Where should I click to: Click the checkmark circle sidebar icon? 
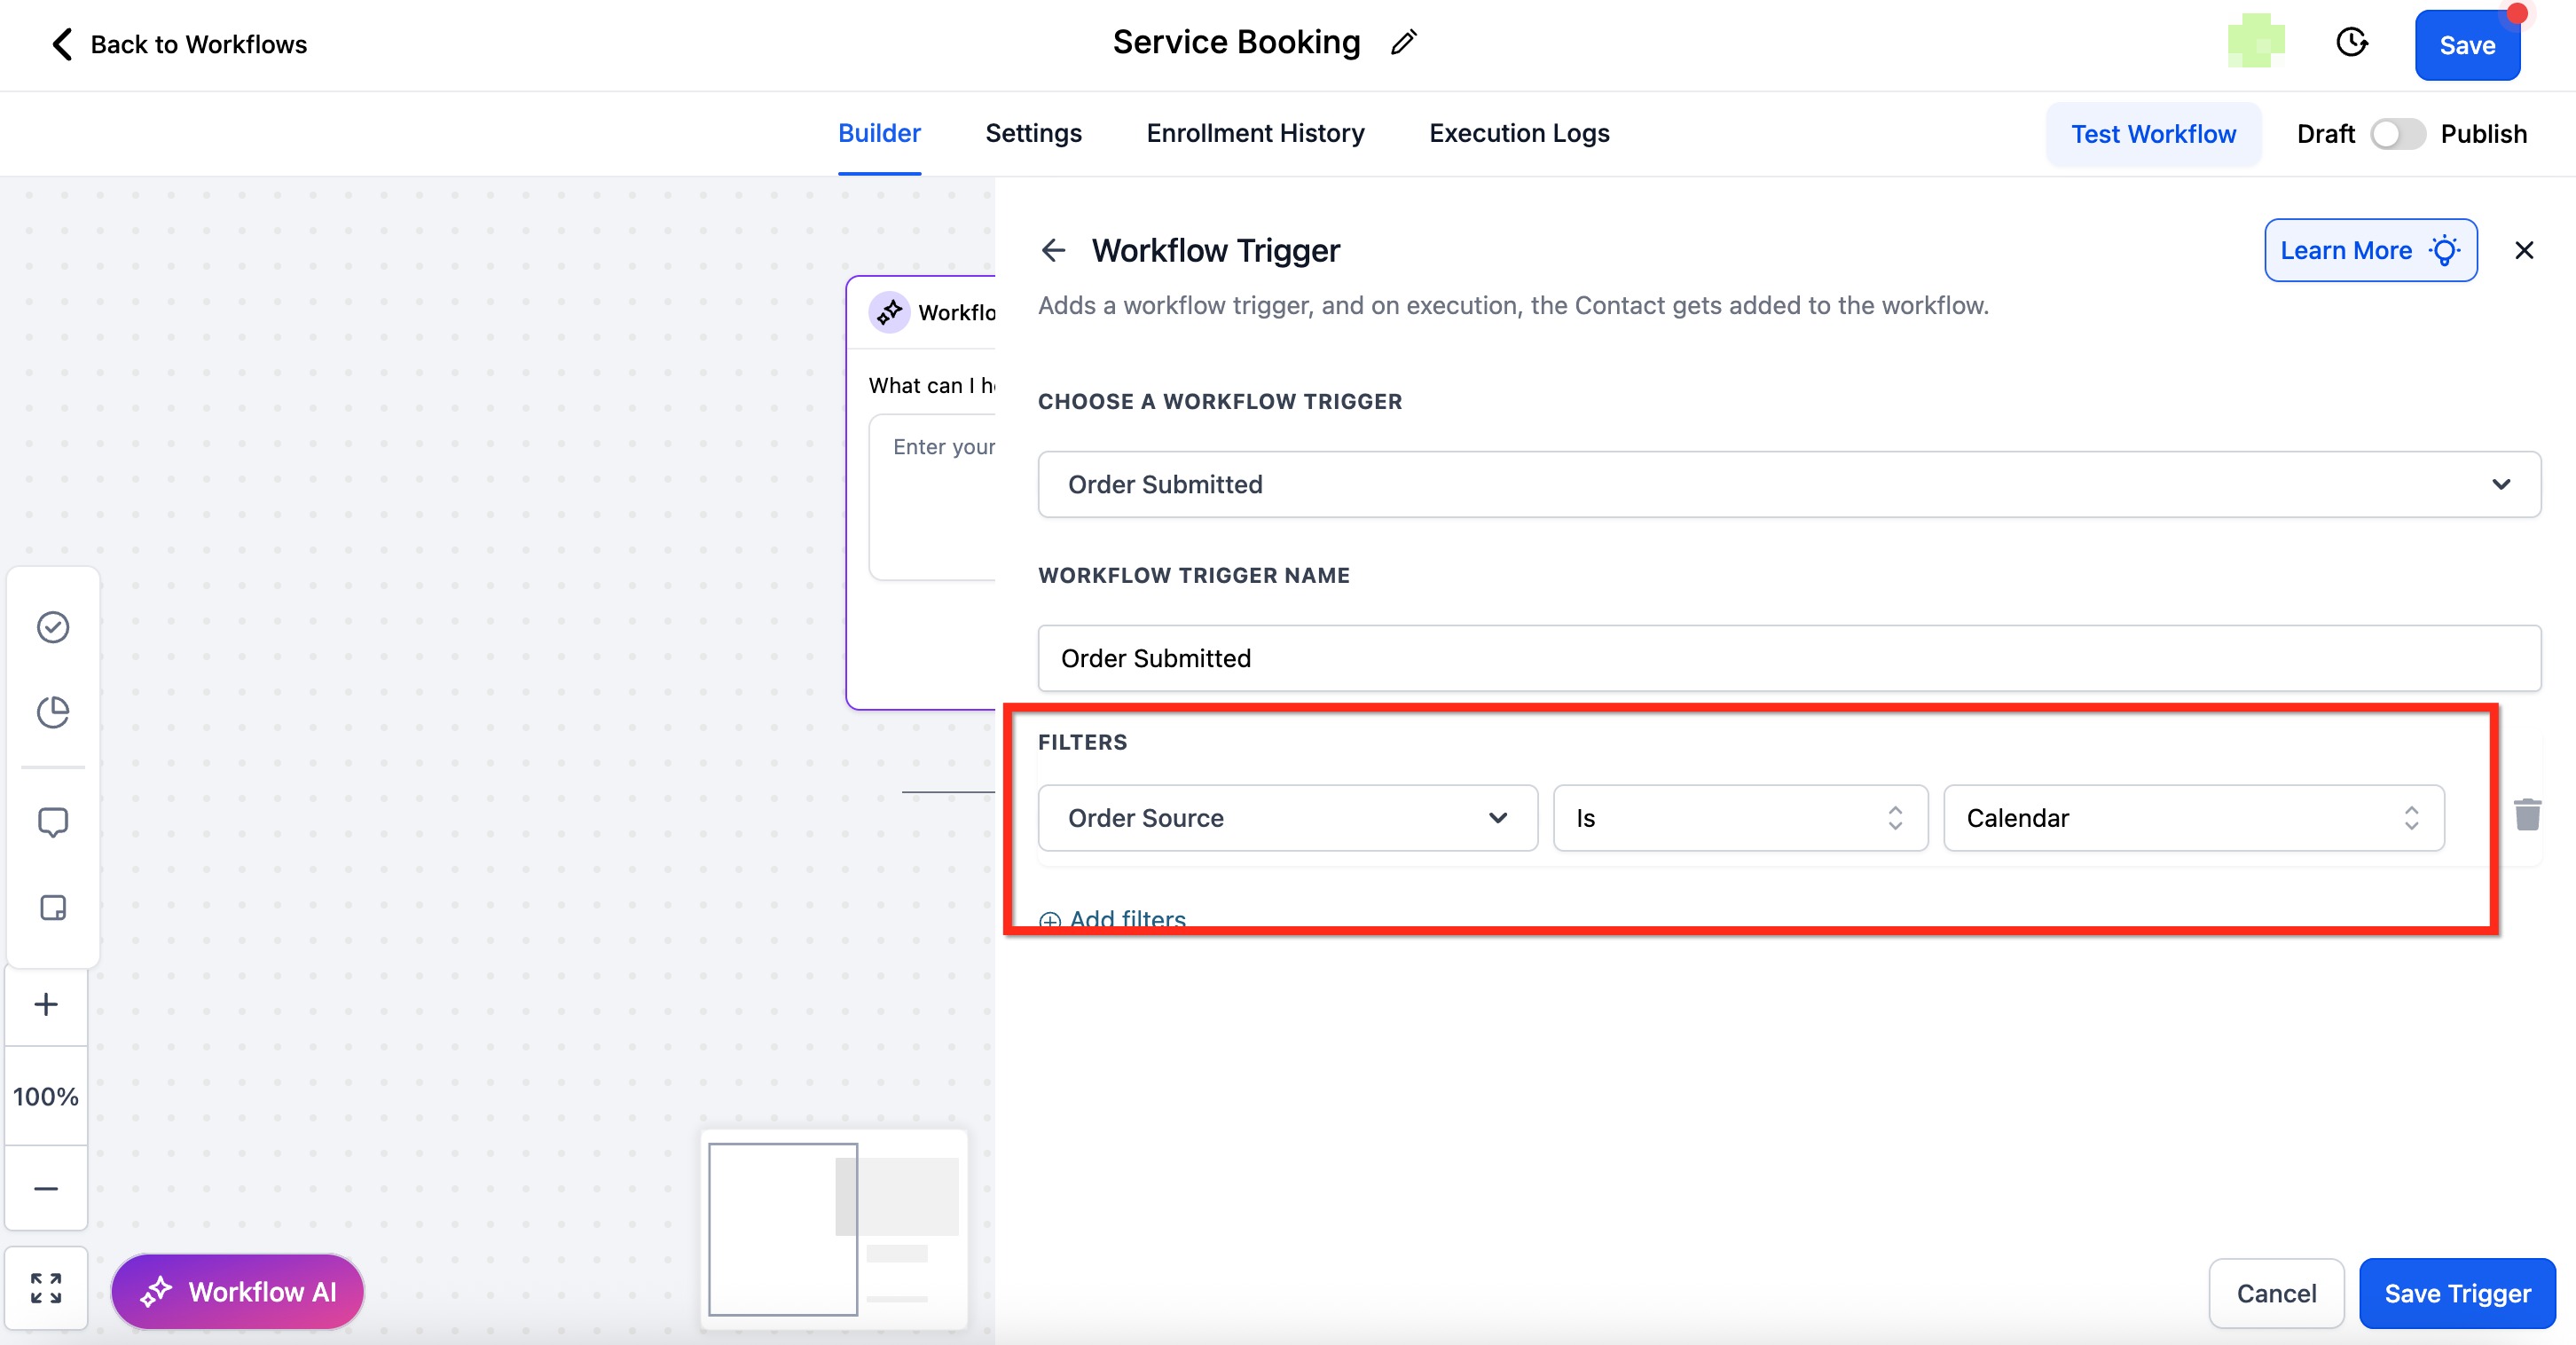point(52,627)
